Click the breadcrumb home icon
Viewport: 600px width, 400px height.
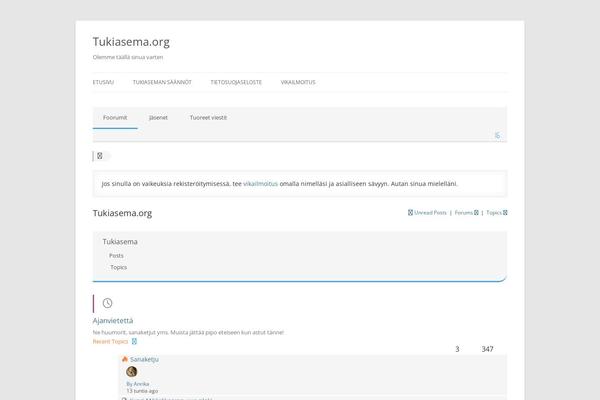tap(99, 156)
